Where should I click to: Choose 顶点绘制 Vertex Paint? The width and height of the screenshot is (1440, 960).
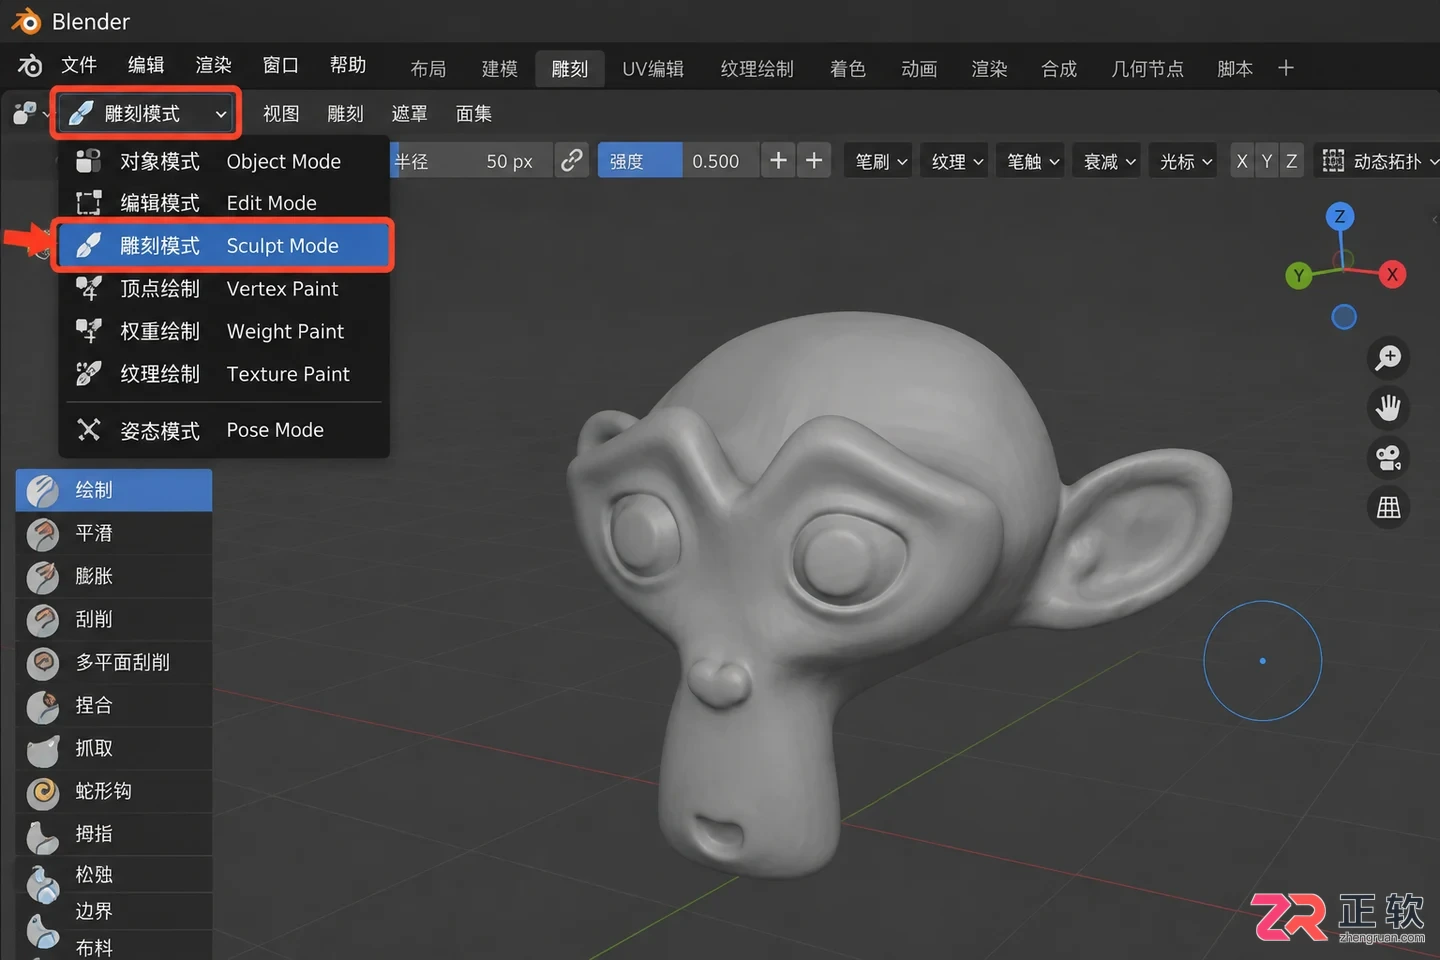pos(224,289)
